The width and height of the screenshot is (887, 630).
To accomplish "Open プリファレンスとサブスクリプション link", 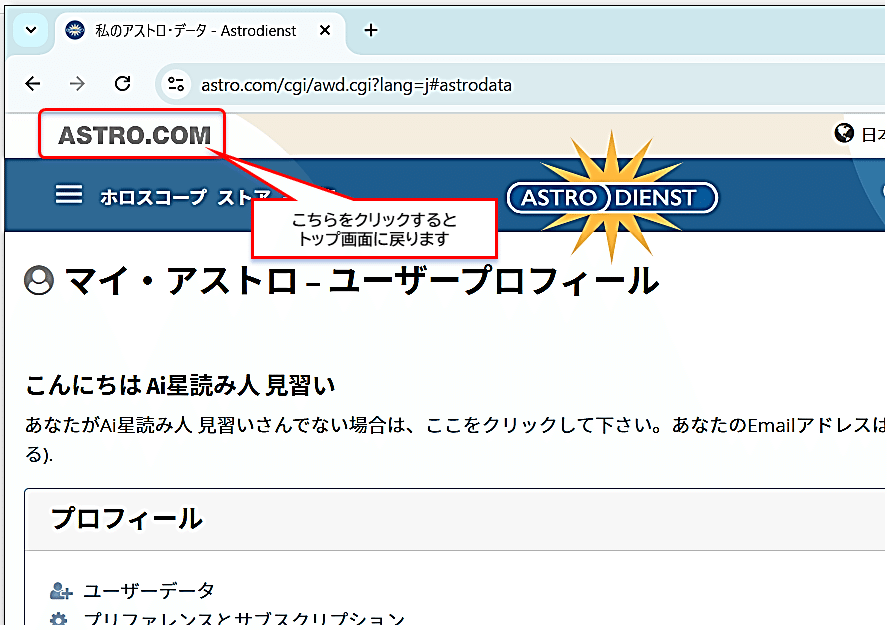I will [x=244, y=620].
